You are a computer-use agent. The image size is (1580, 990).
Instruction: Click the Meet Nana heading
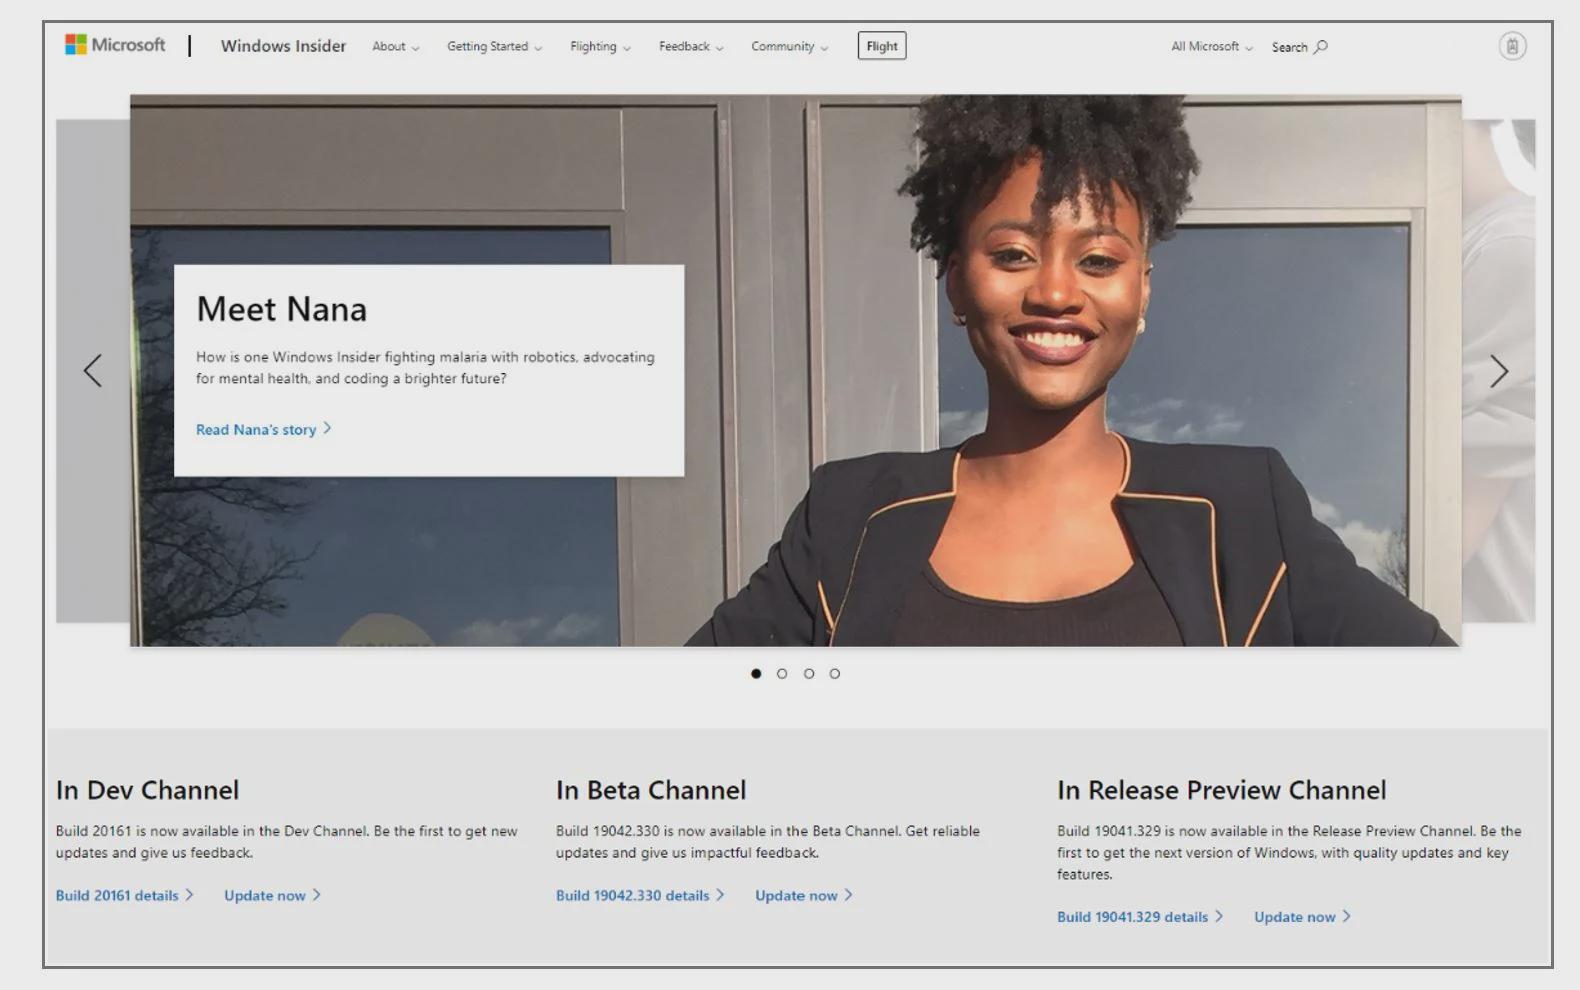click(282, 309)
